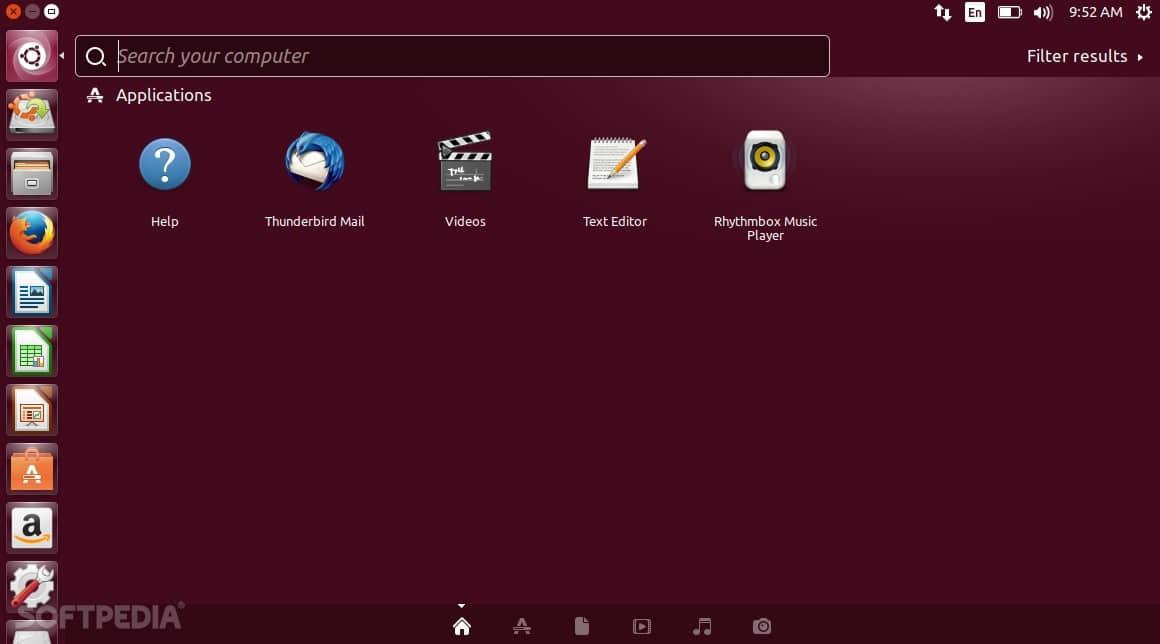1160x644 pixels.
Task: Select the Photos lens camera tab
Action: point(762,627)
